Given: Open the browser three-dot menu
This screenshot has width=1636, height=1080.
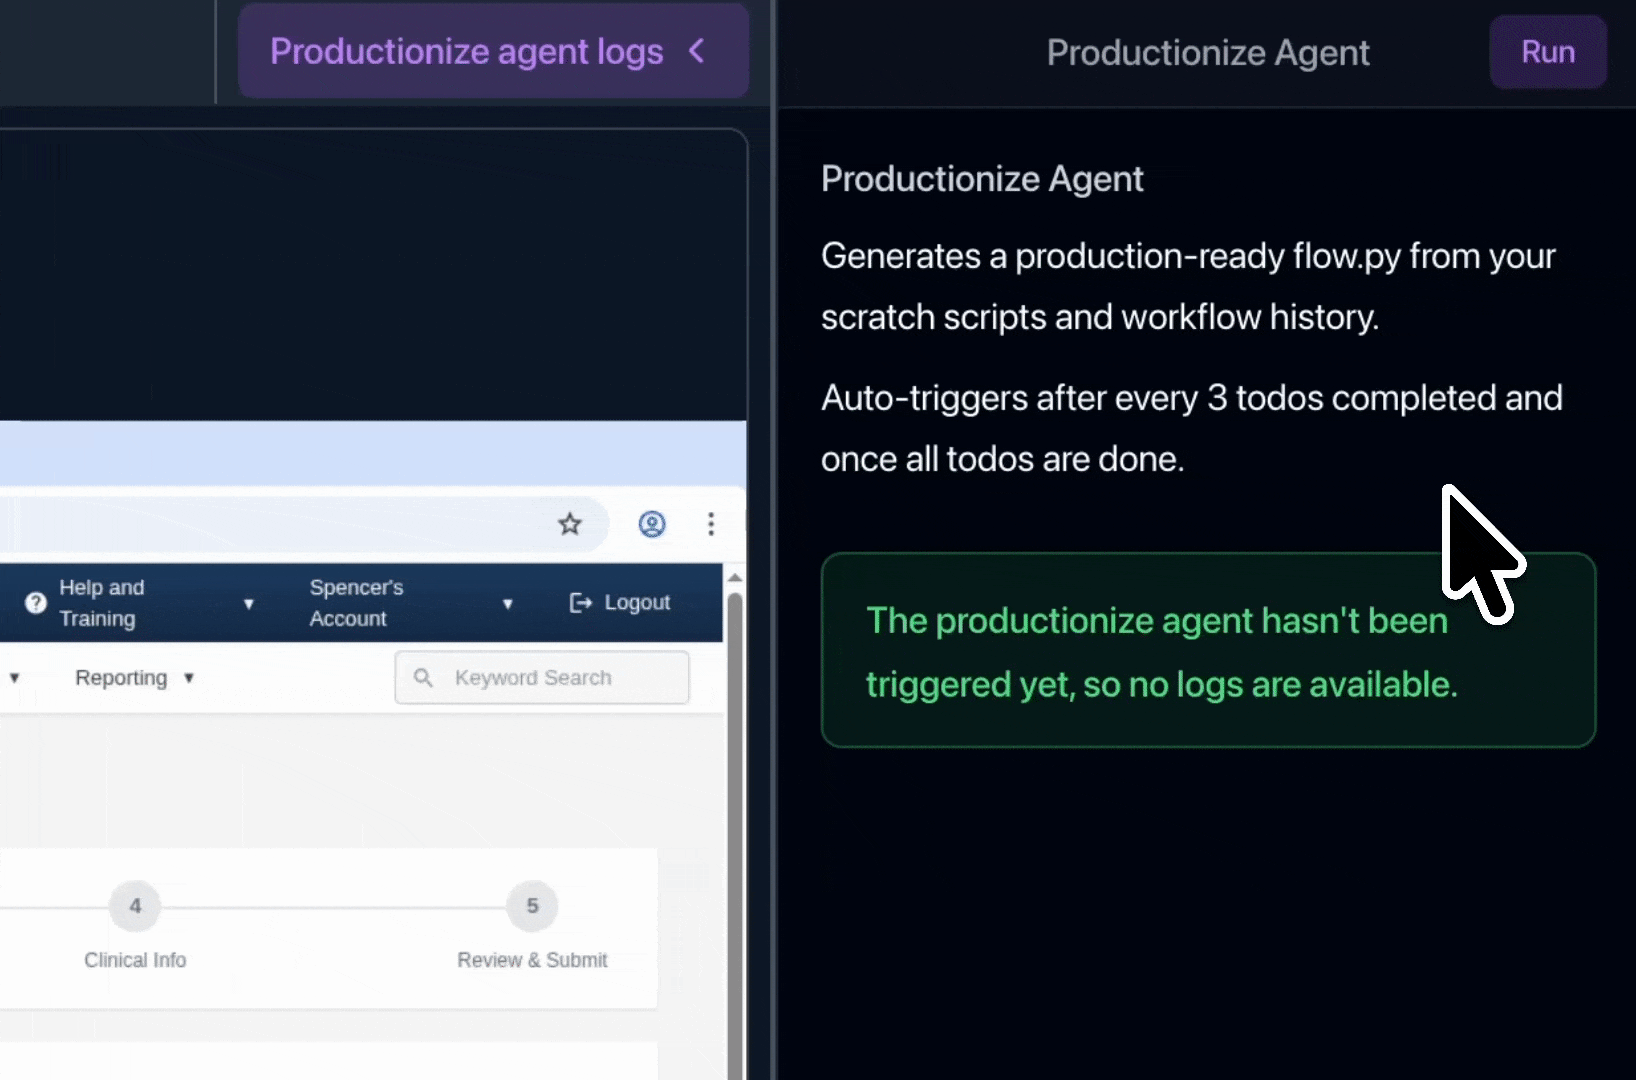Looking at the screenshot, I should [x=711, y=524].
